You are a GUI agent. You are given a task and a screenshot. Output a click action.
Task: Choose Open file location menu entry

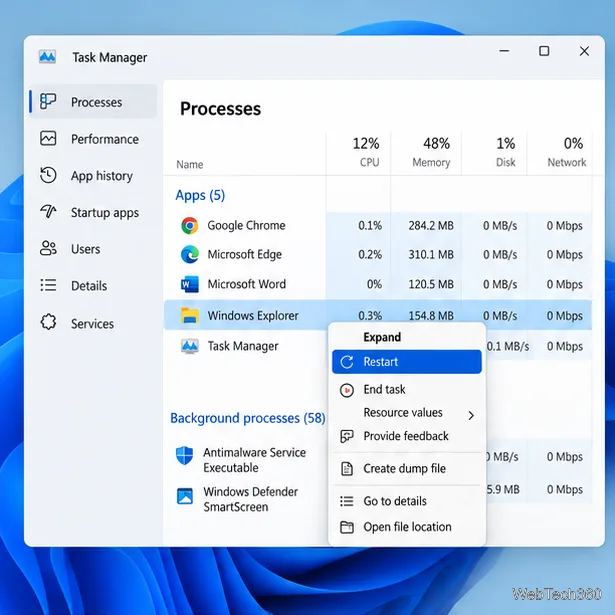click(x=407, y=527)
